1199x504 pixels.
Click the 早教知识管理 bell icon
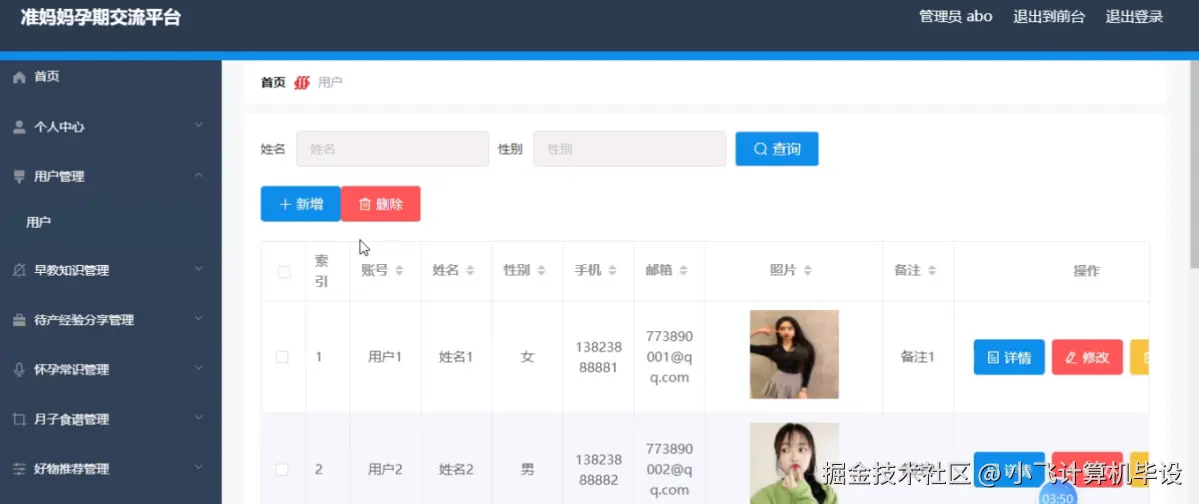[19, 271]
